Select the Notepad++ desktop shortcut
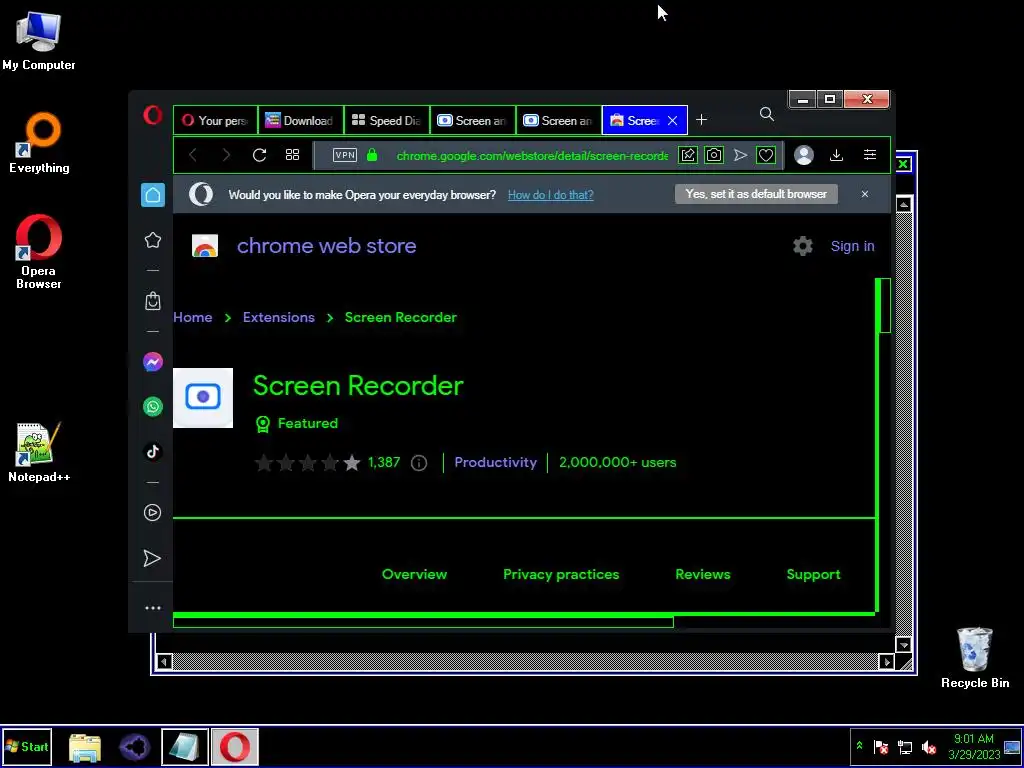1024x768 pixels. point(39,452)
